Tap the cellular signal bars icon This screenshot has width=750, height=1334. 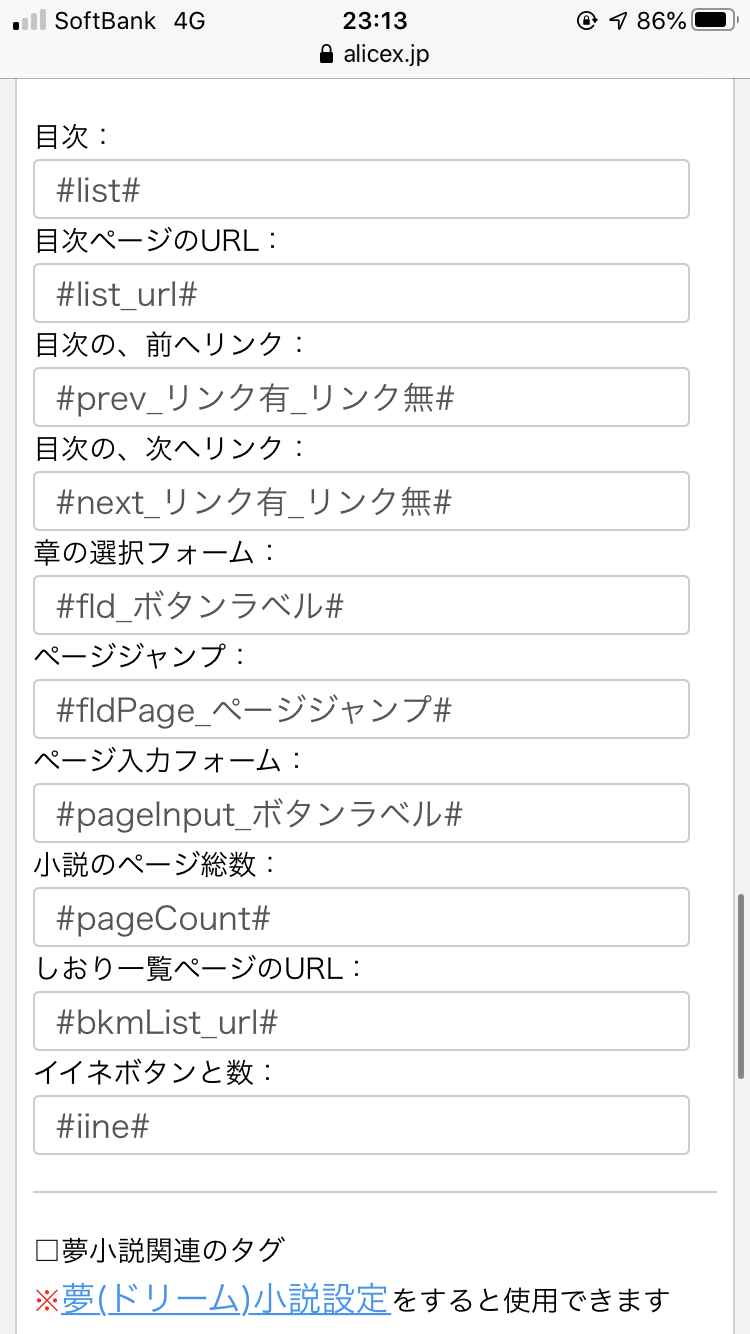pyautogui.click(x=29, y=20)
